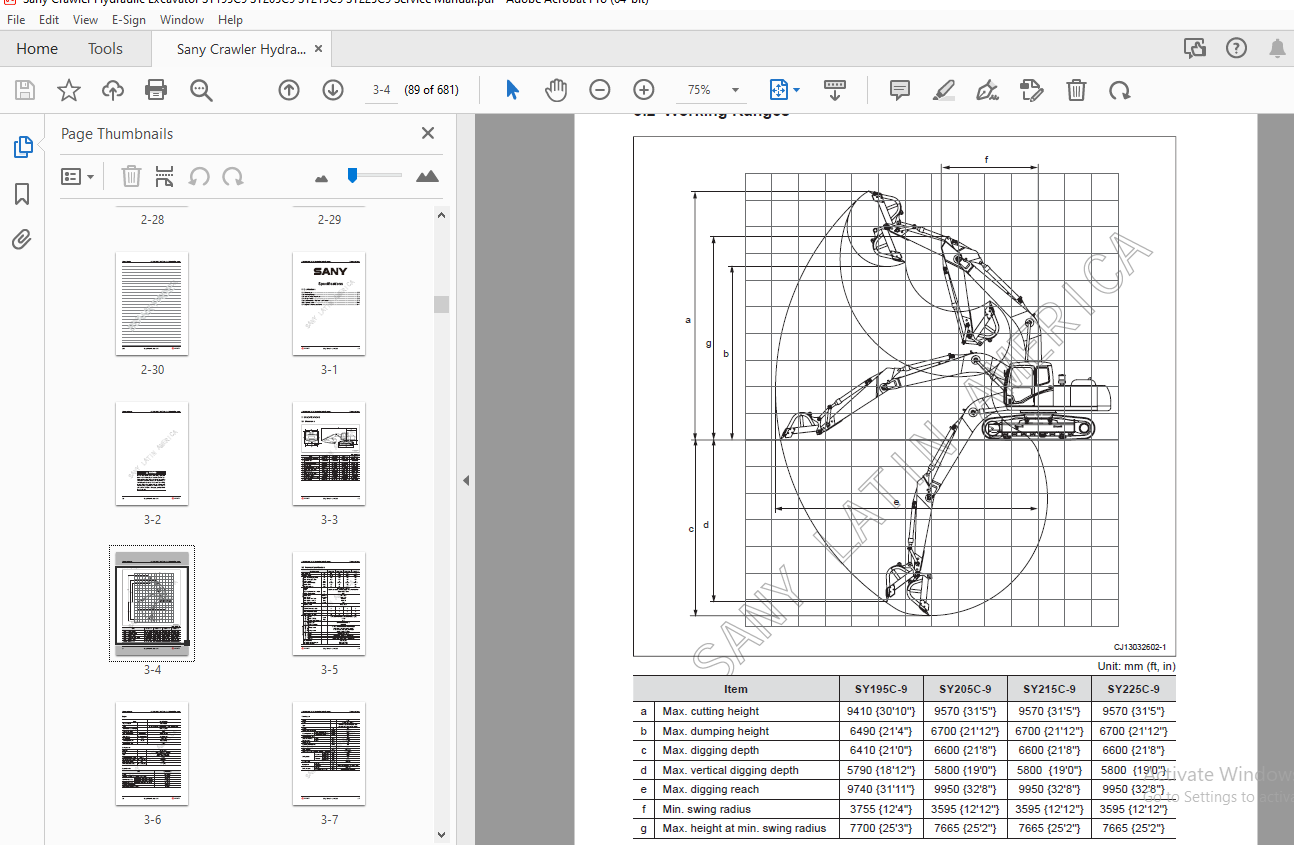Switch to the Tools tab
The image size is (1294, 845).
105,48
